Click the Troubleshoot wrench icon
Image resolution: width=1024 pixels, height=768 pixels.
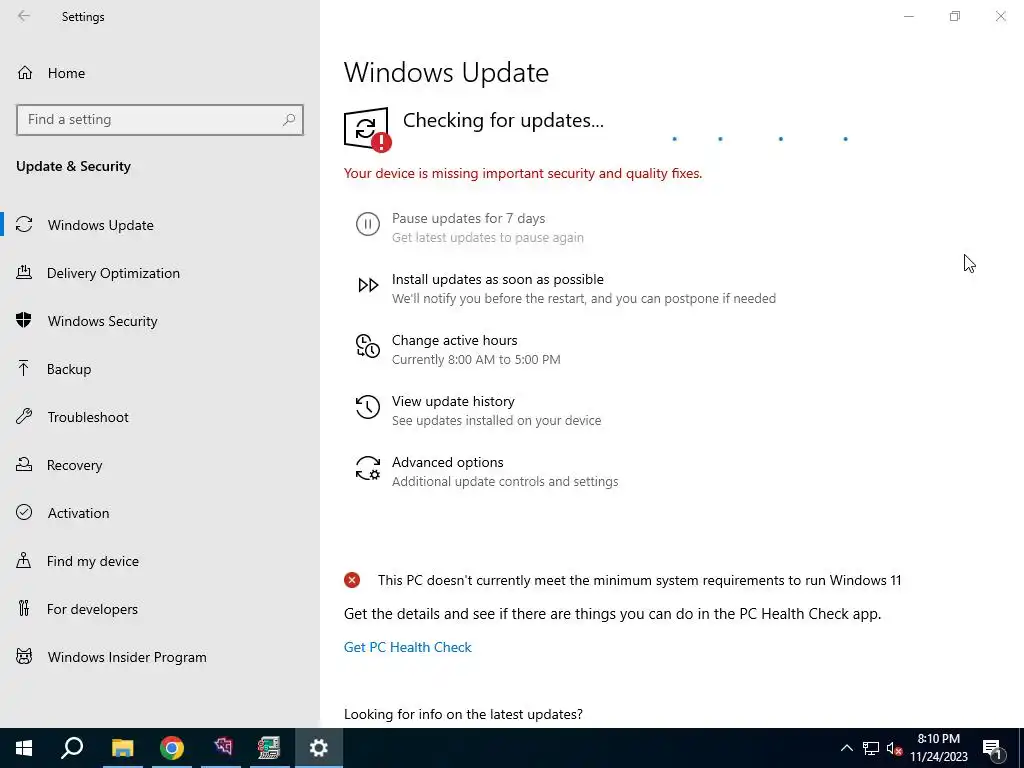[24, 417]
